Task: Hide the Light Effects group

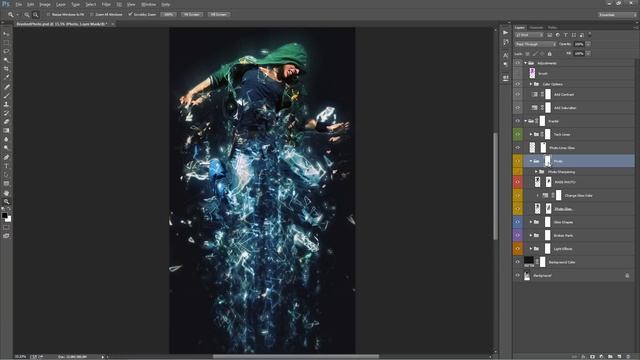Action: pos(518,249)
